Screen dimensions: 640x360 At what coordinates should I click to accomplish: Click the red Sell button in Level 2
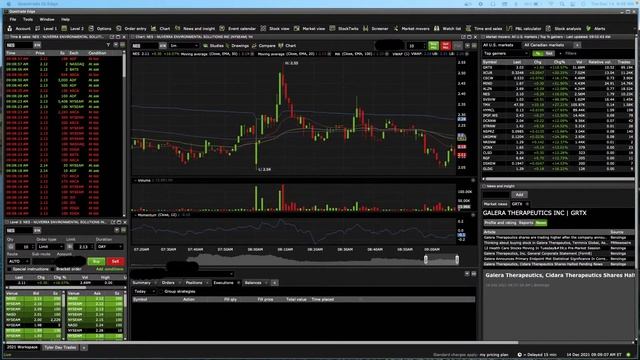115,261
